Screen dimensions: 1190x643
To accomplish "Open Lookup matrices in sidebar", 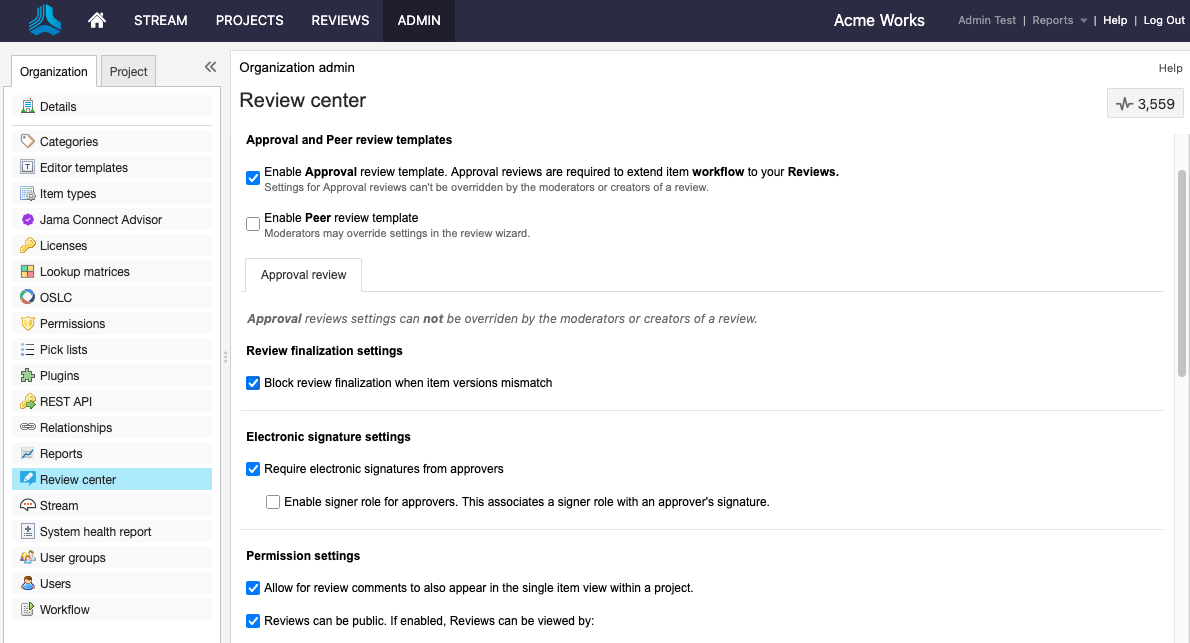I will pyautogui.click(x=112, y=272).
